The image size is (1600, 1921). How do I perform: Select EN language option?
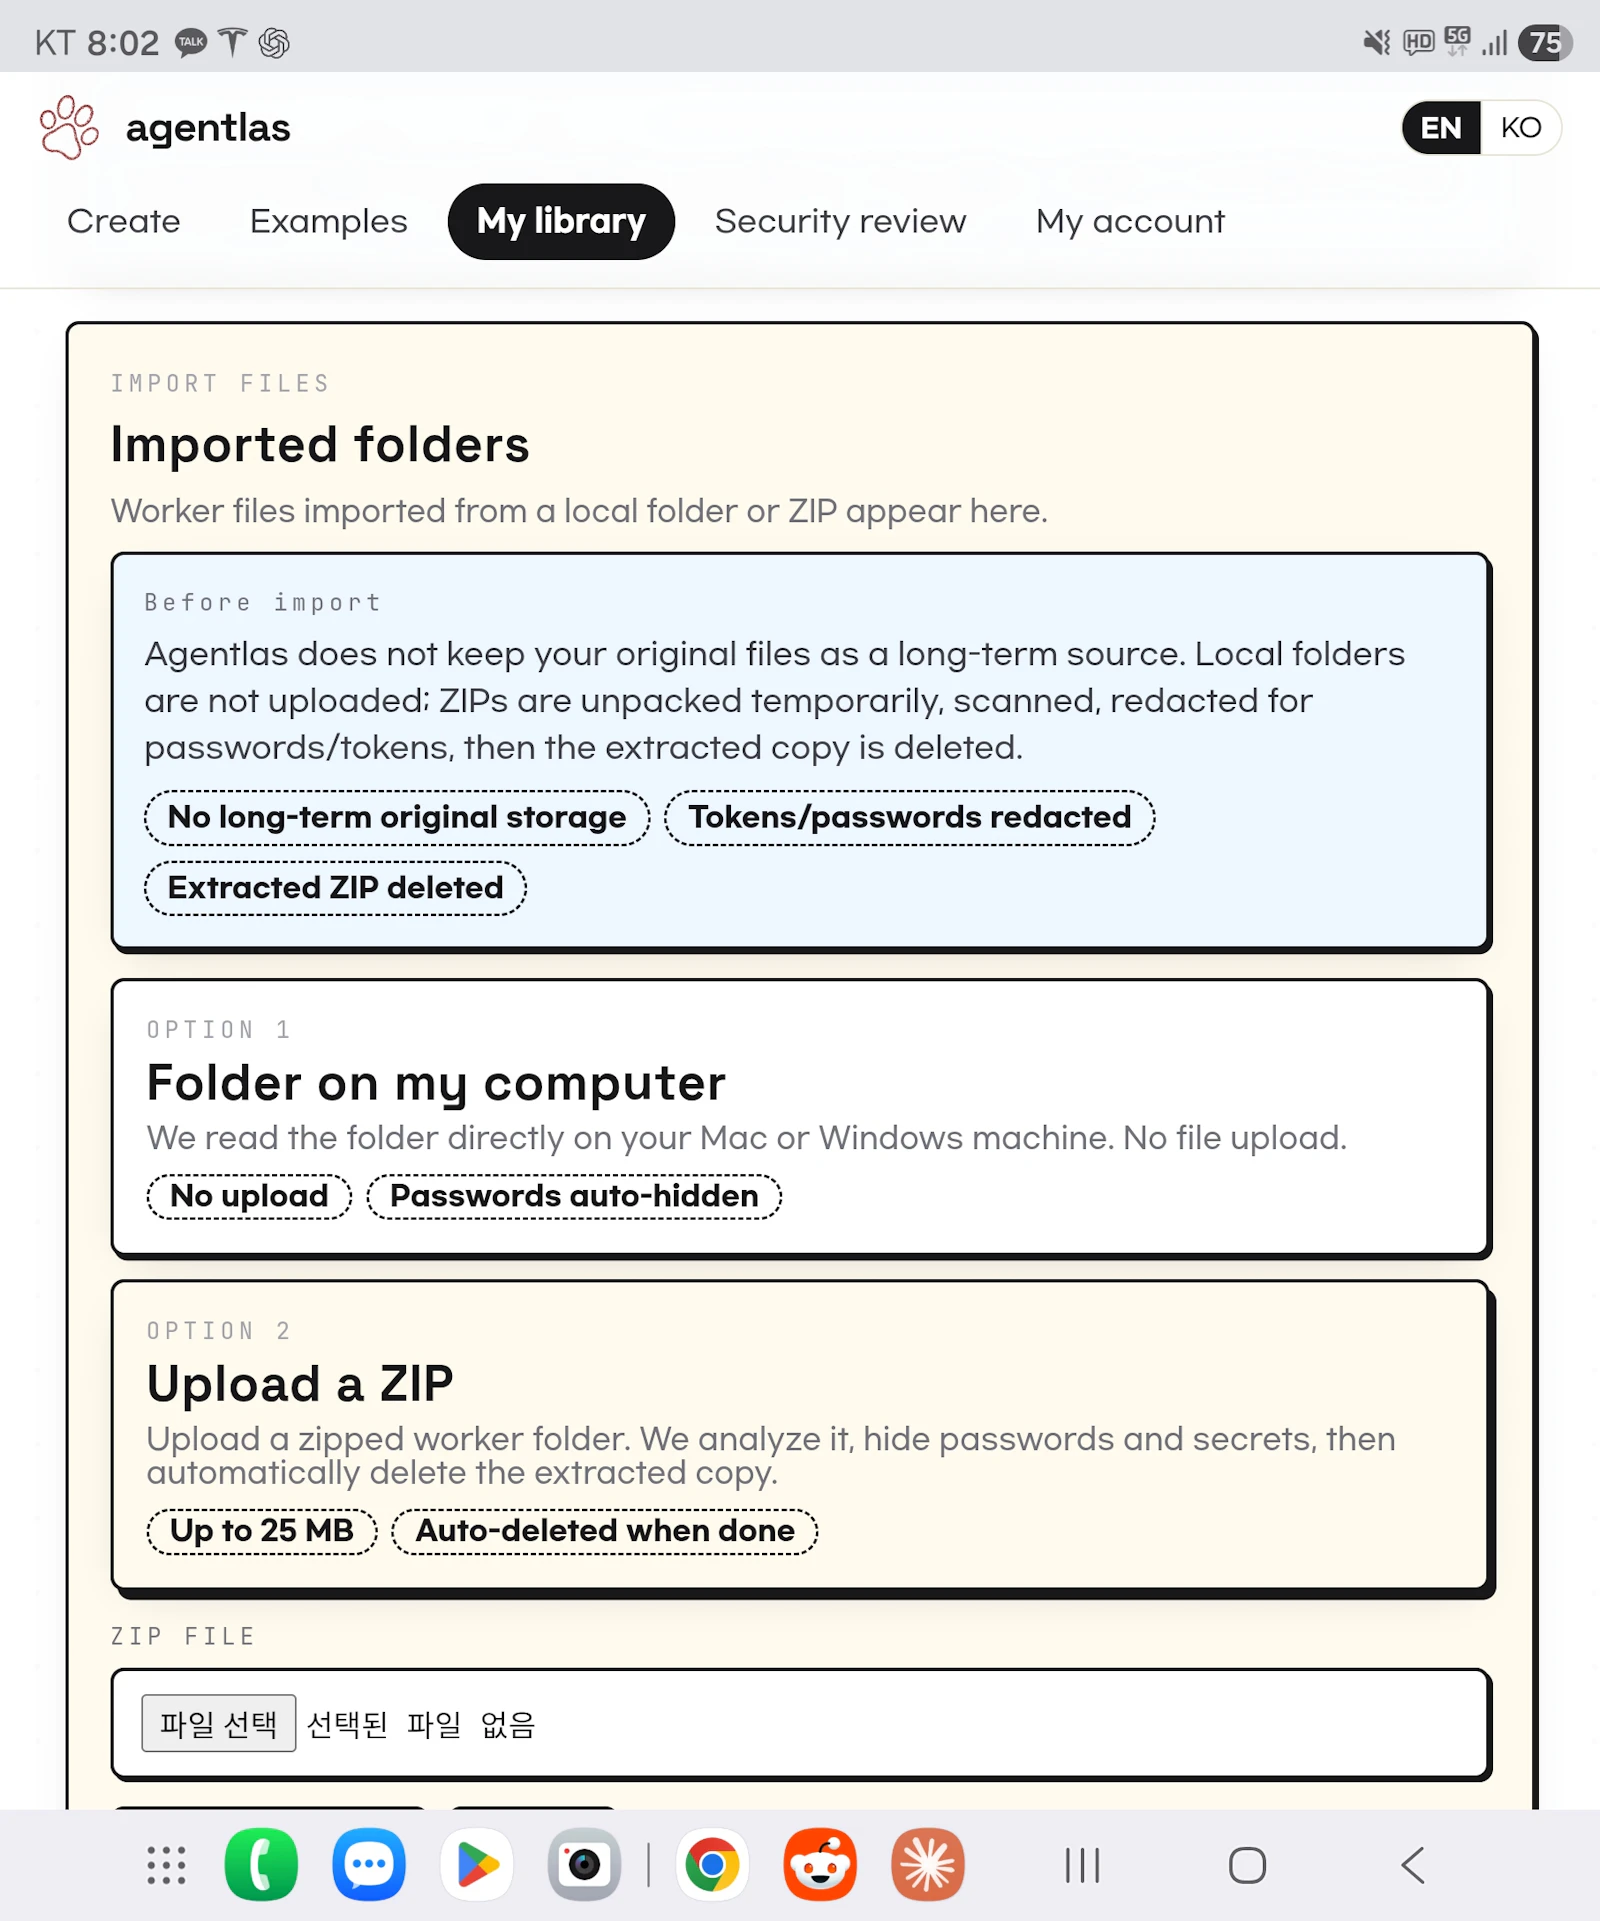point(1441,128)
